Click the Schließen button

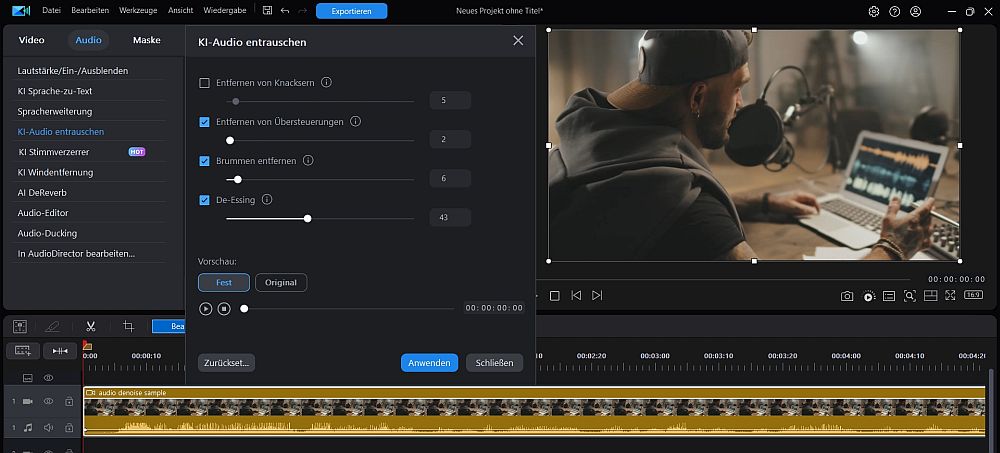pos(494,363)
